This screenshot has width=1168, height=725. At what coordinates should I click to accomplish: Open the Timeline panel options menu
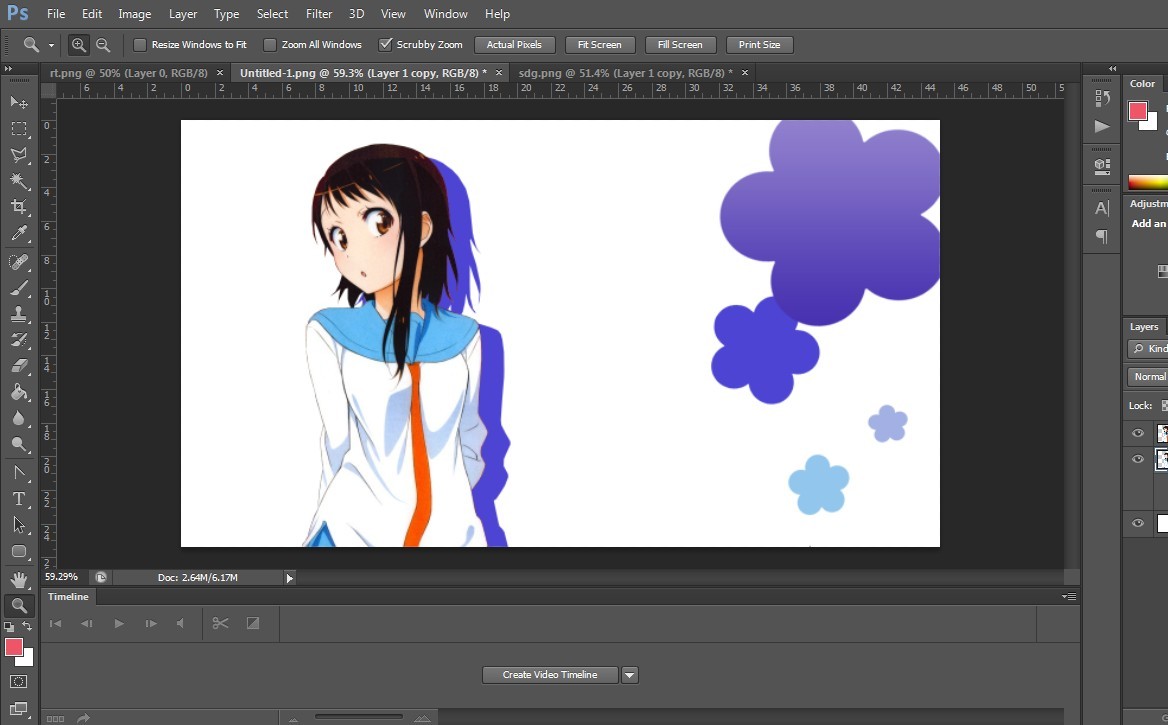[x=1069, y=597]
